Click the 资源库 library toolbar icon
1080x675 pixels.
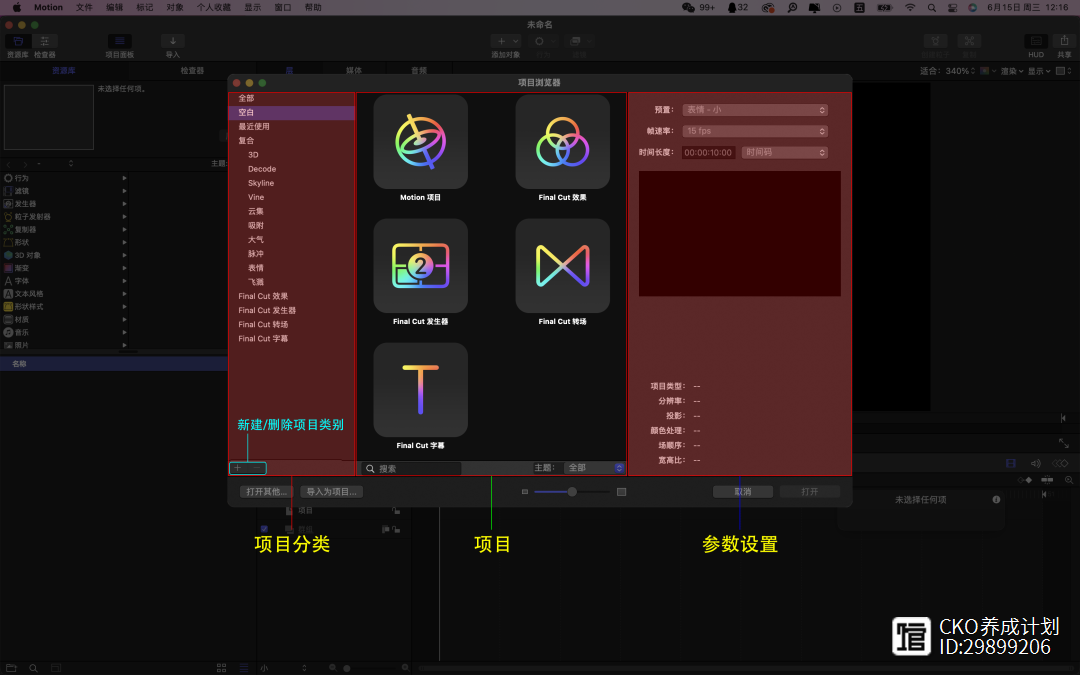click(x=18, y=41)
